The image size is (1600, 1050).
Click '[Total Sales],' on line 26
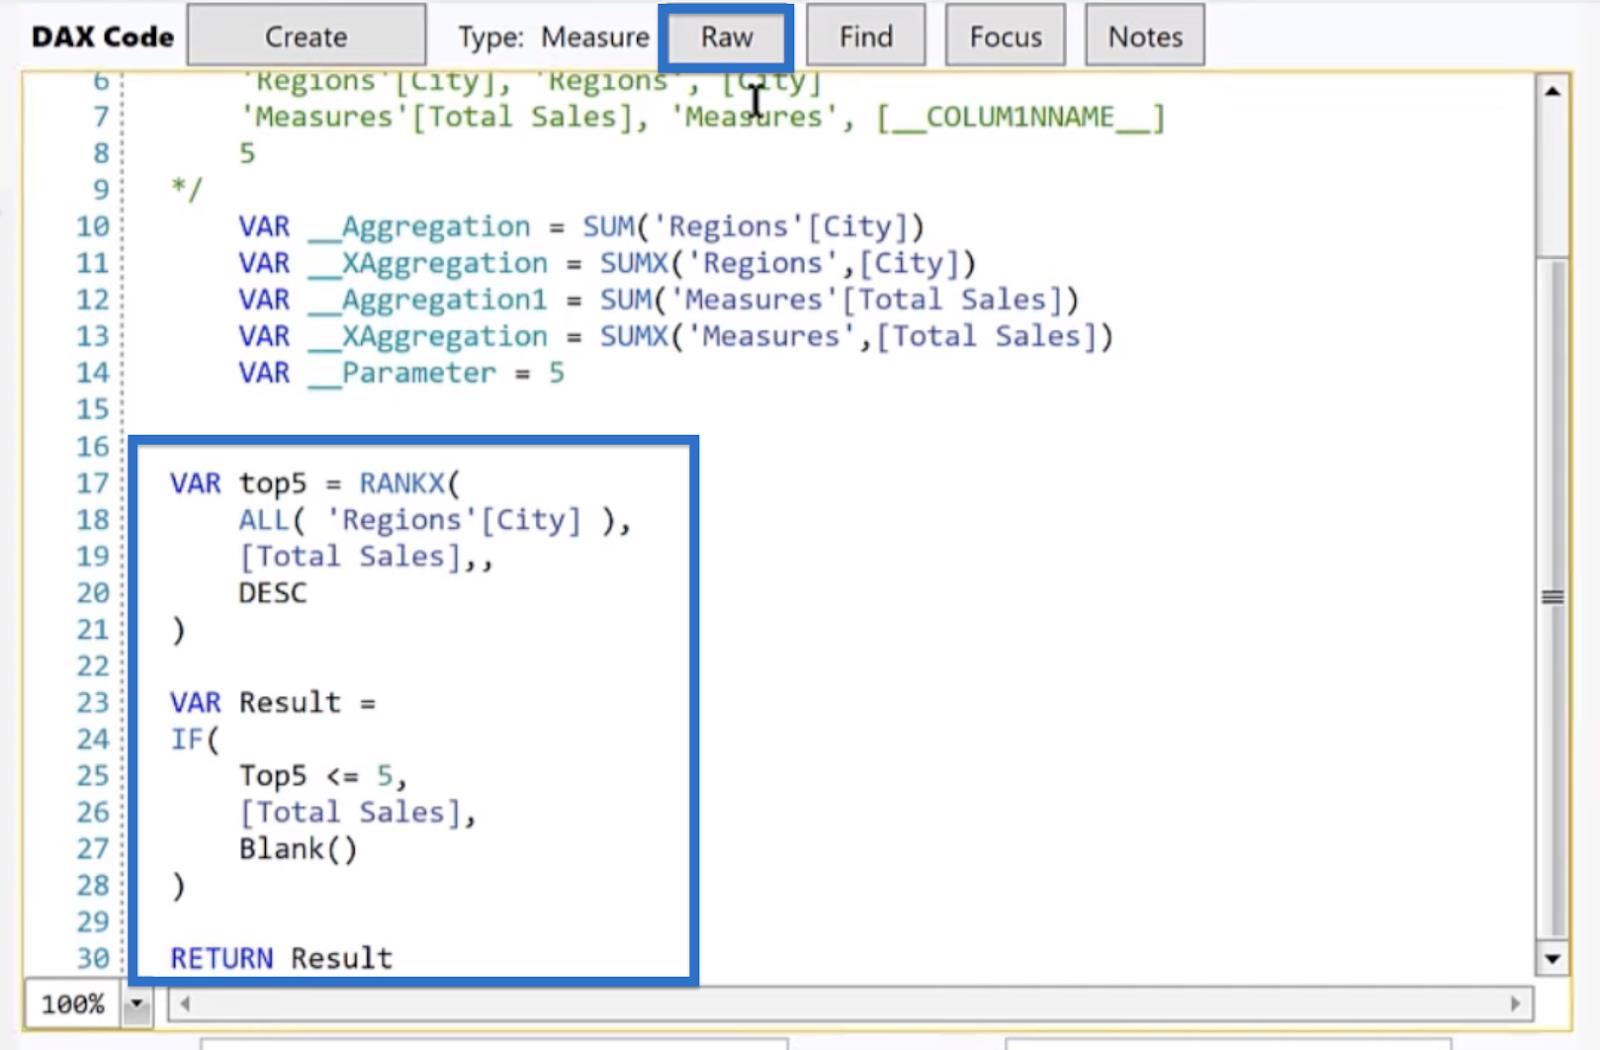(357, 812)
